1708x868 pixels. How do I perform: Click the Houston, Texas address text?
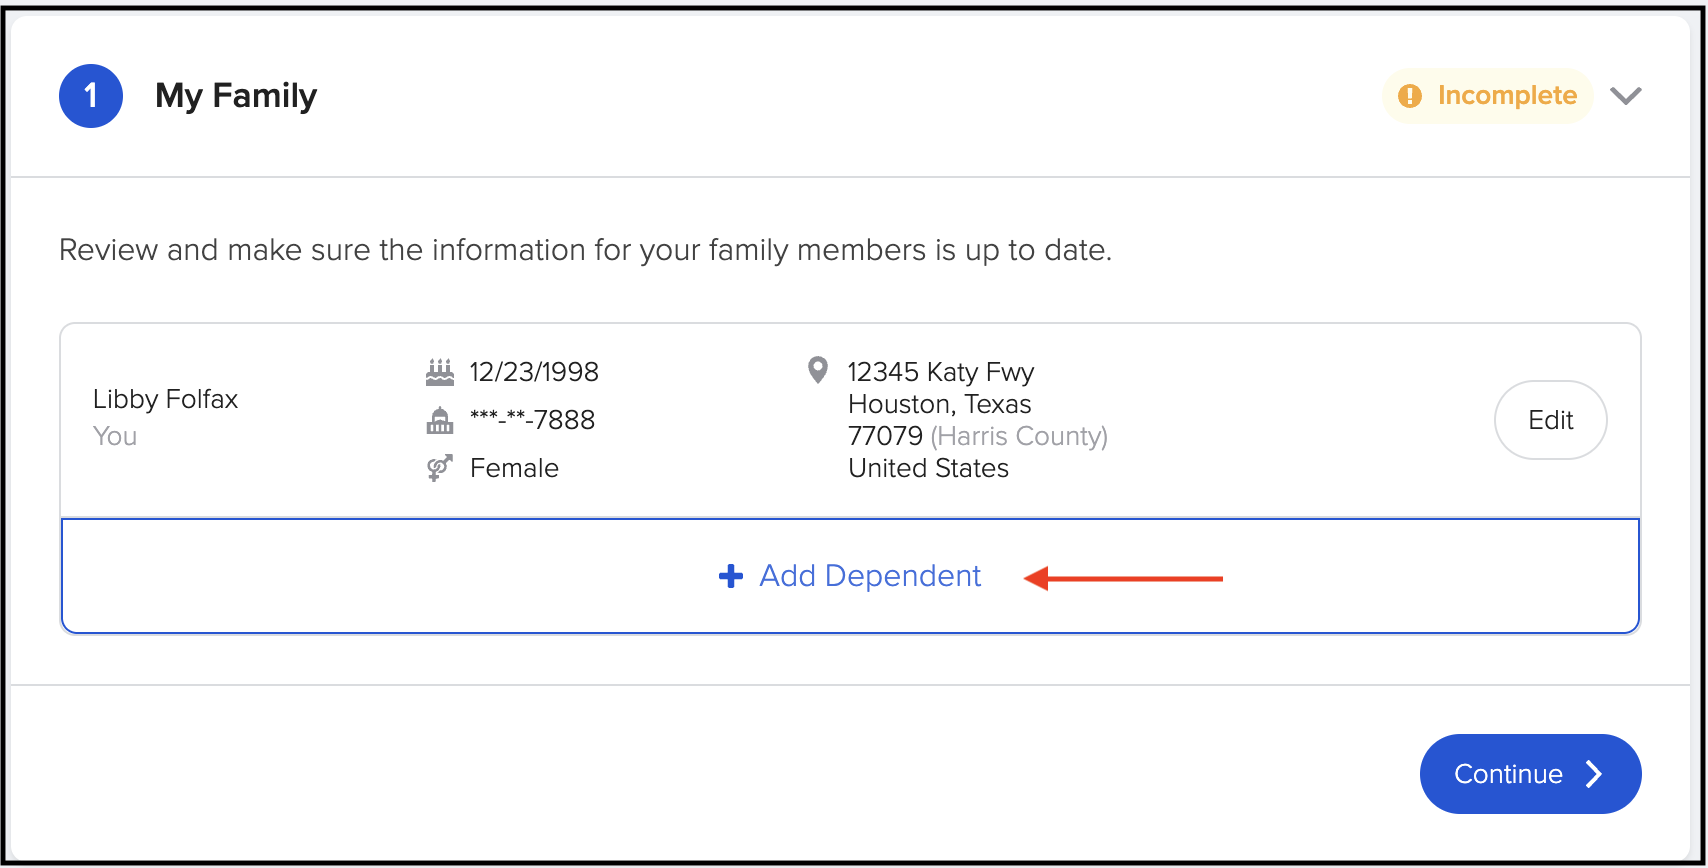pyautogui.click(x=938, y=404)
